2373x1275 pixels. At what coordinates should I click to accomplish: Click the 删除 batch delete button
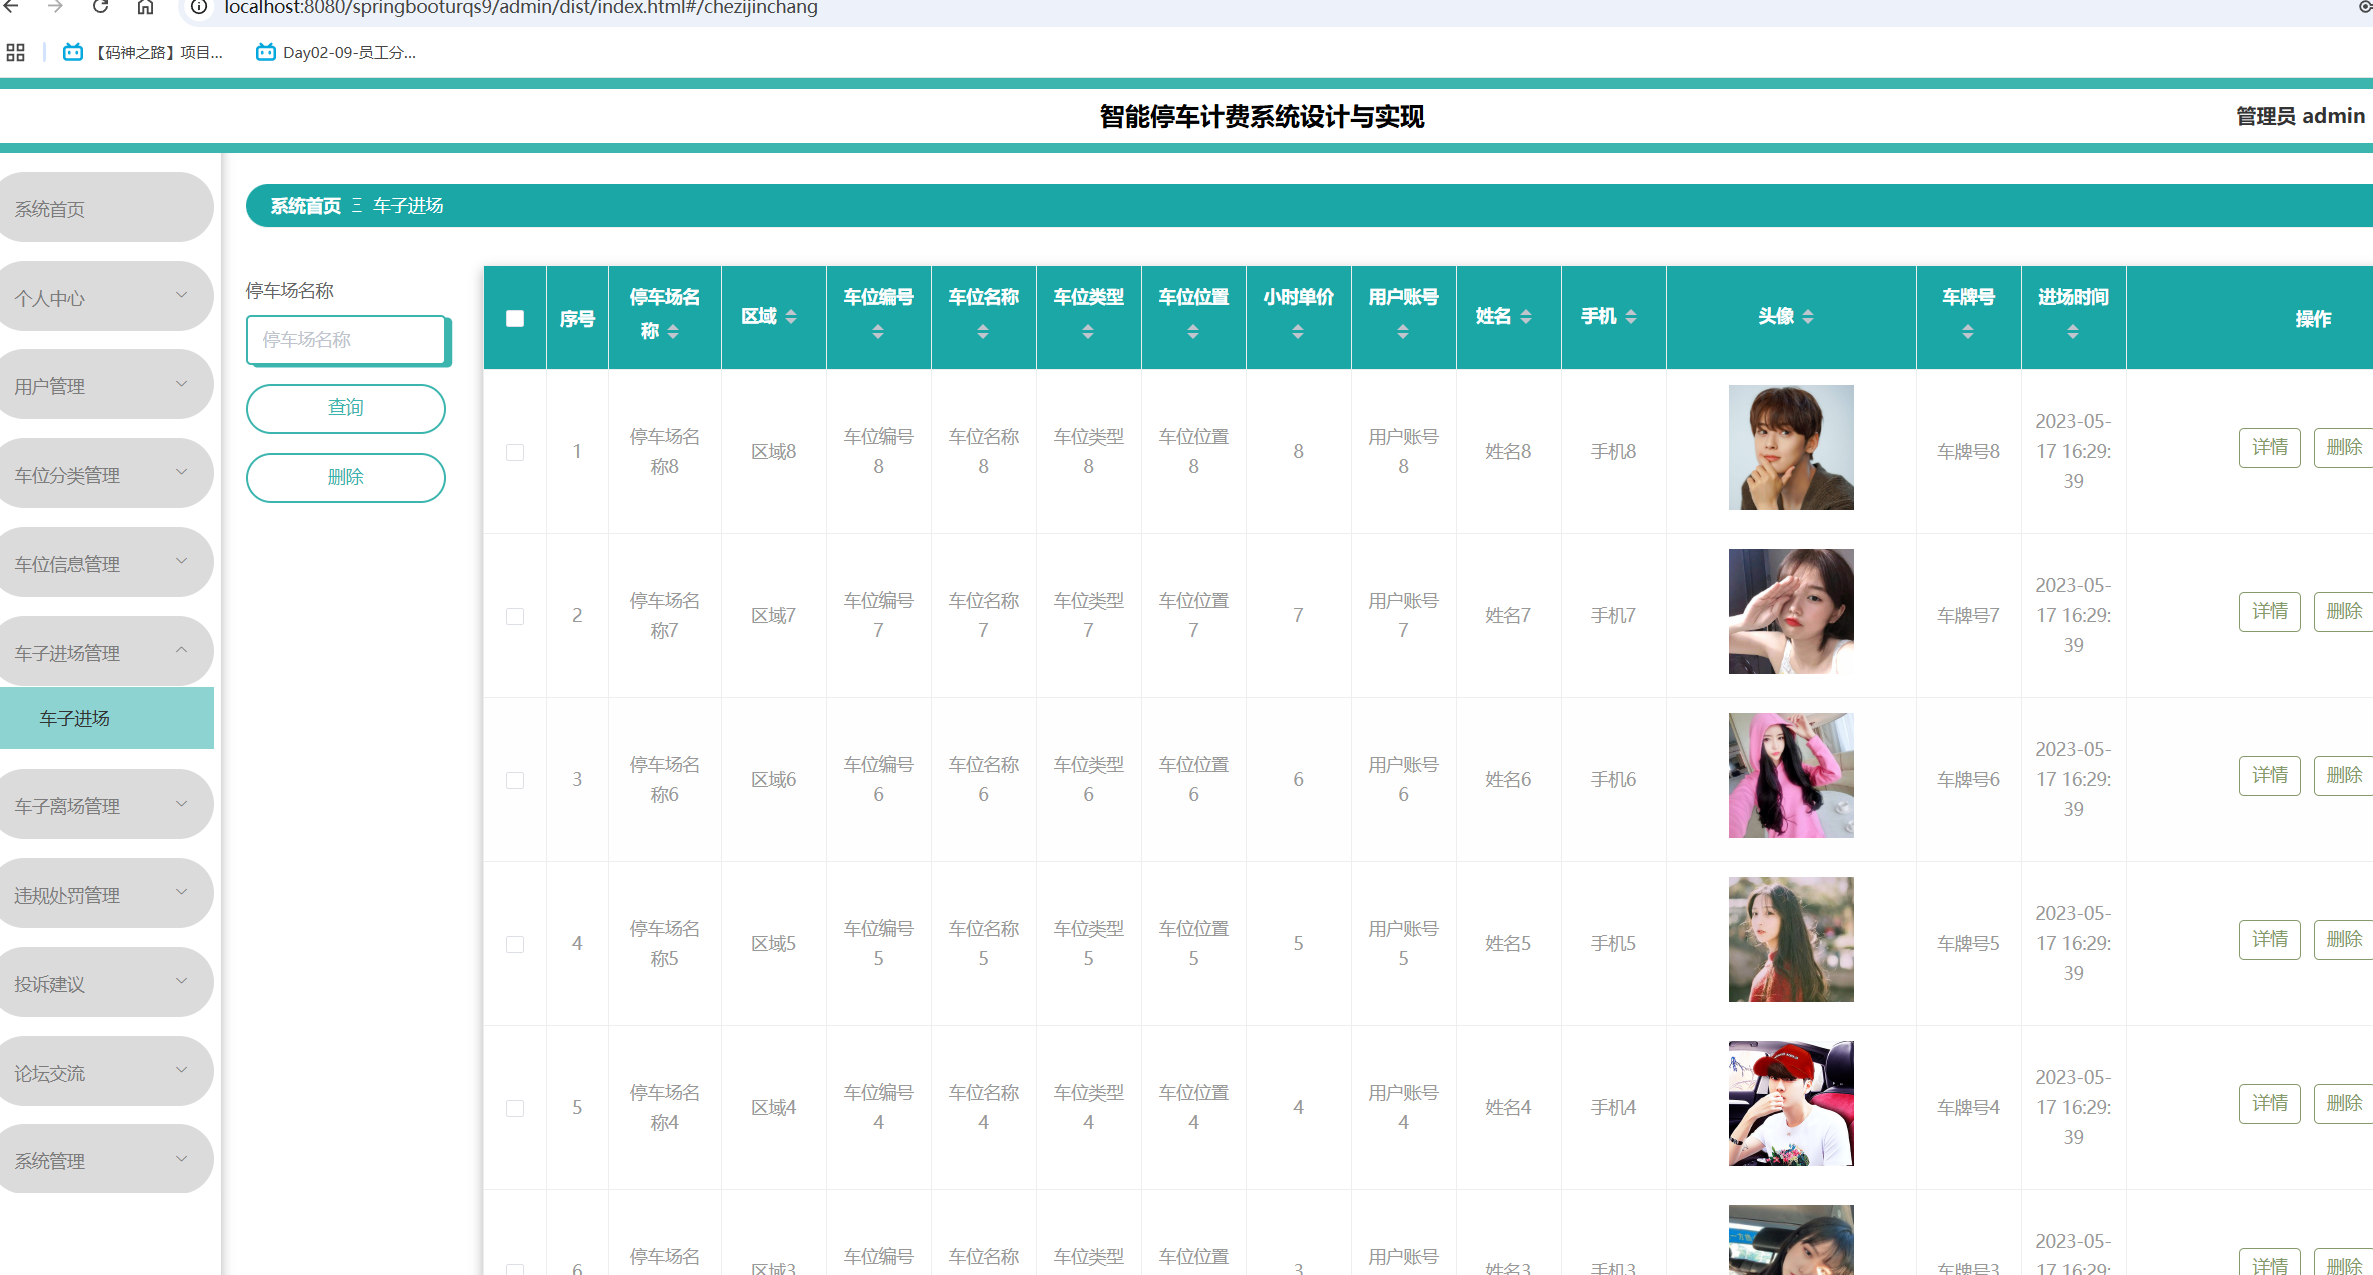tap(346, 477)
